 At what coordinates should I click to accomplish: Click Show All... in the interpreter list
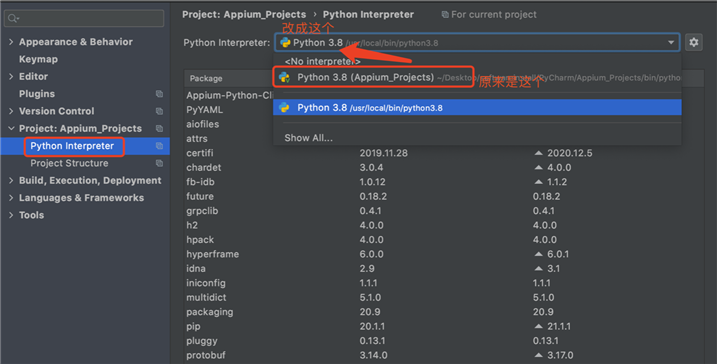(x=308, y=138)
